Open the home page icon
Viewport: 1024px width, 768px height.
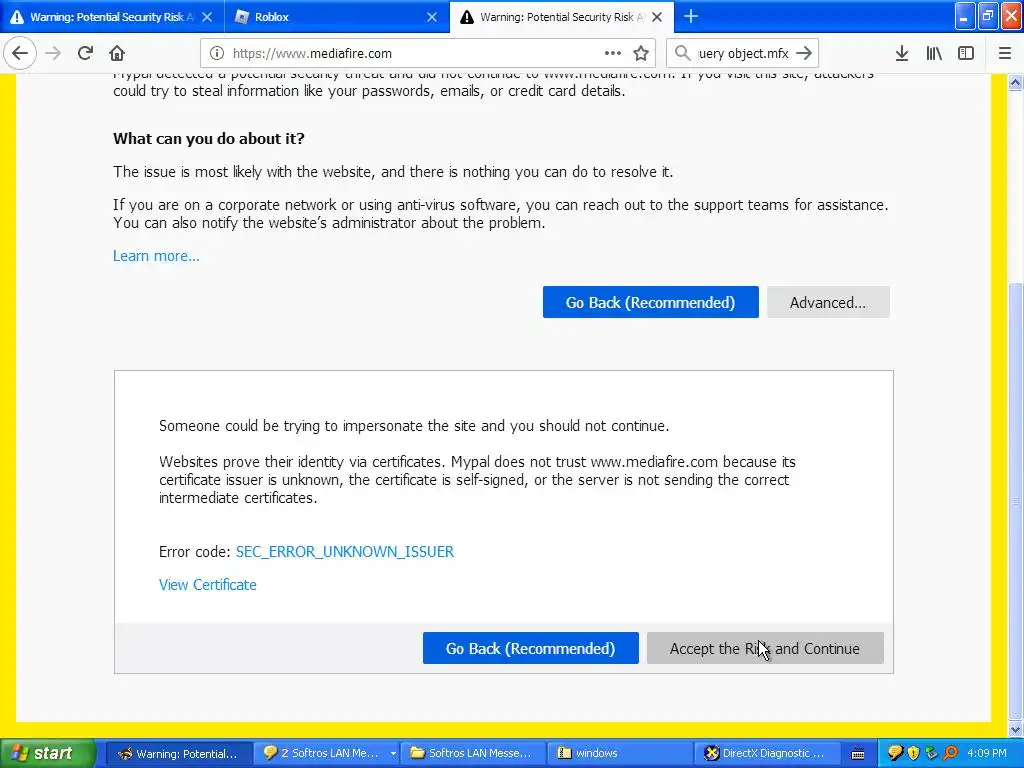[117, 54]
